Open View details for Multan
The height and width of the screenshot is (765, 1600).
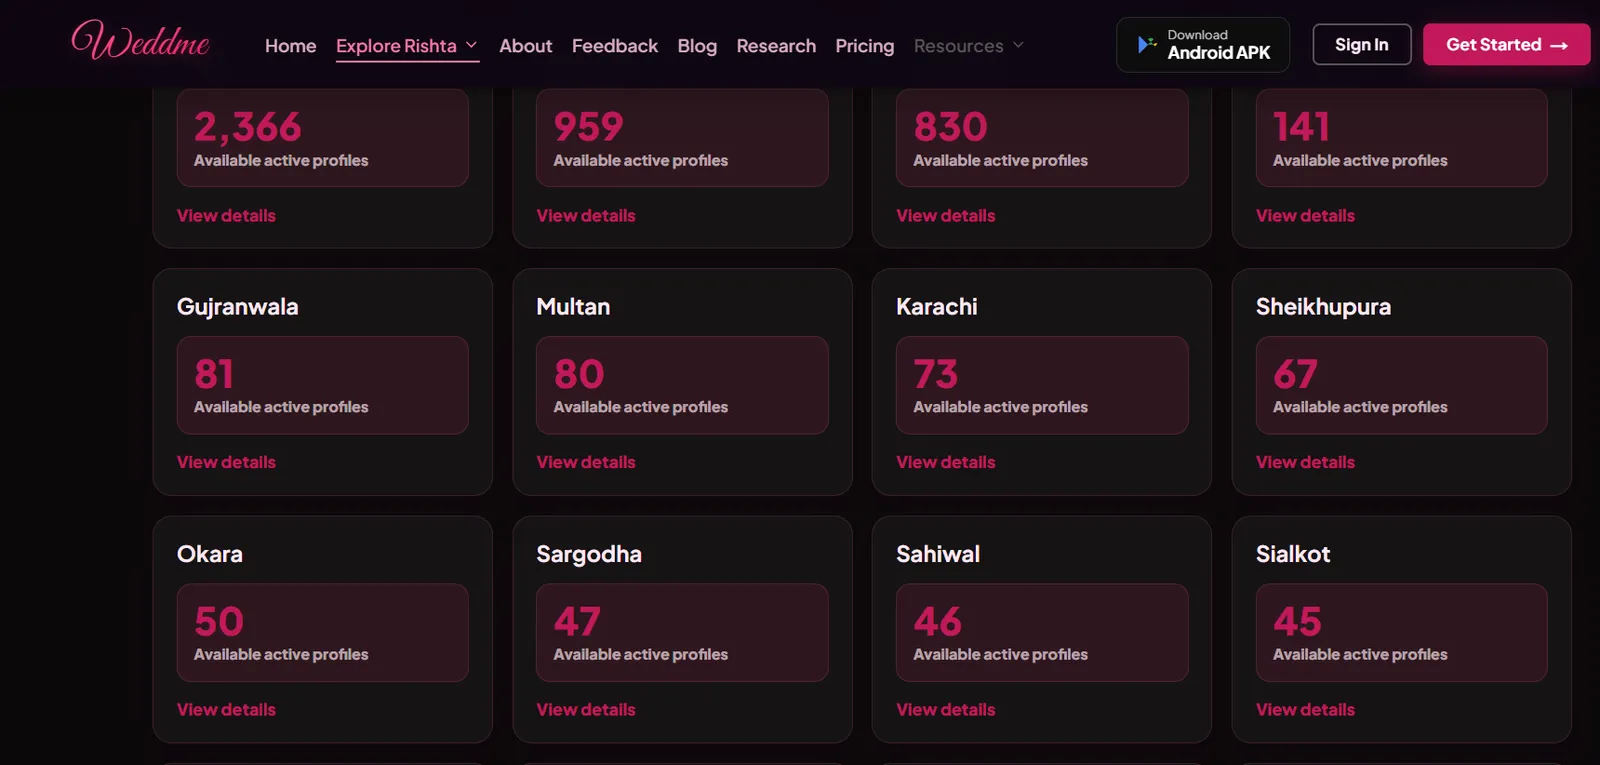(586, 462)
